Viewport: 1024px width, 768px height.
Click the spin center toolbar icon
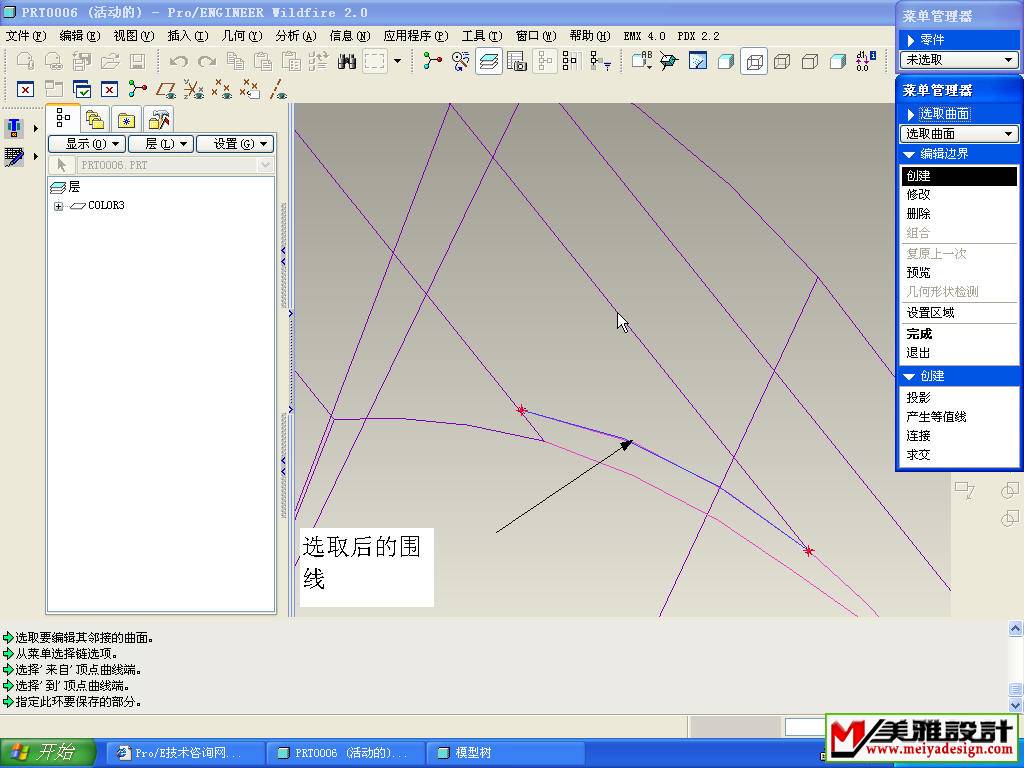click(x=432, y=61)
